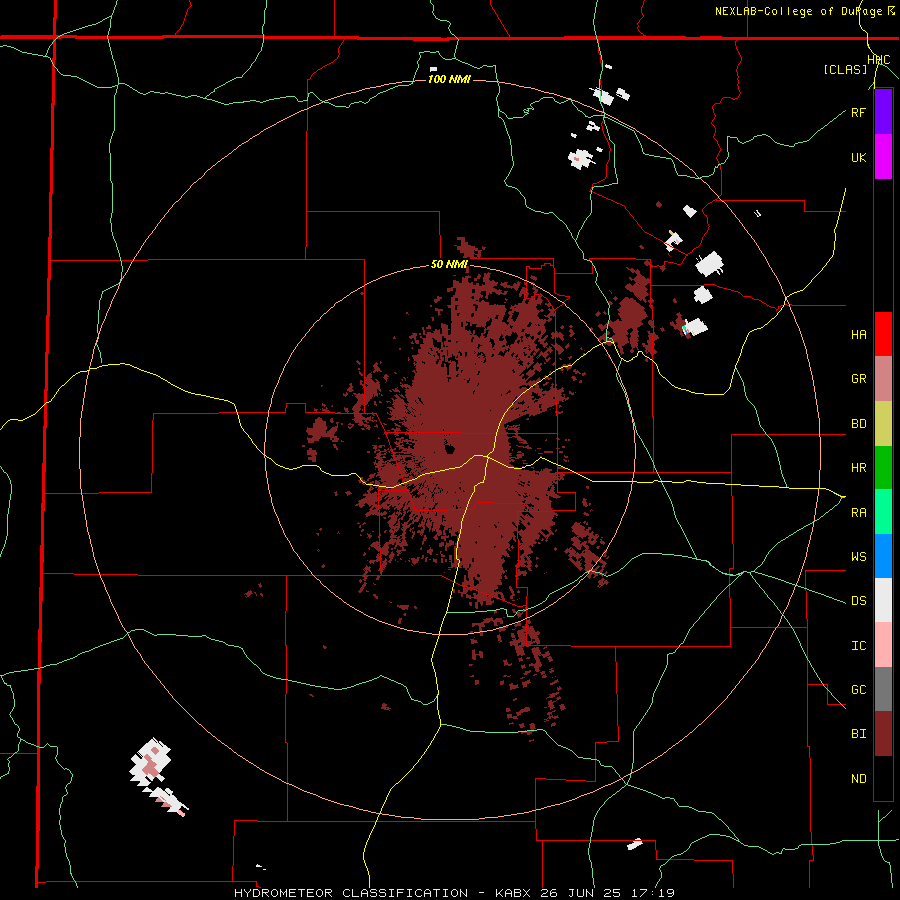Image resolution: width=900 pixels, height=900 pixels.
Task: Click the [CLAS] label above legend
Action: point(845,69)
